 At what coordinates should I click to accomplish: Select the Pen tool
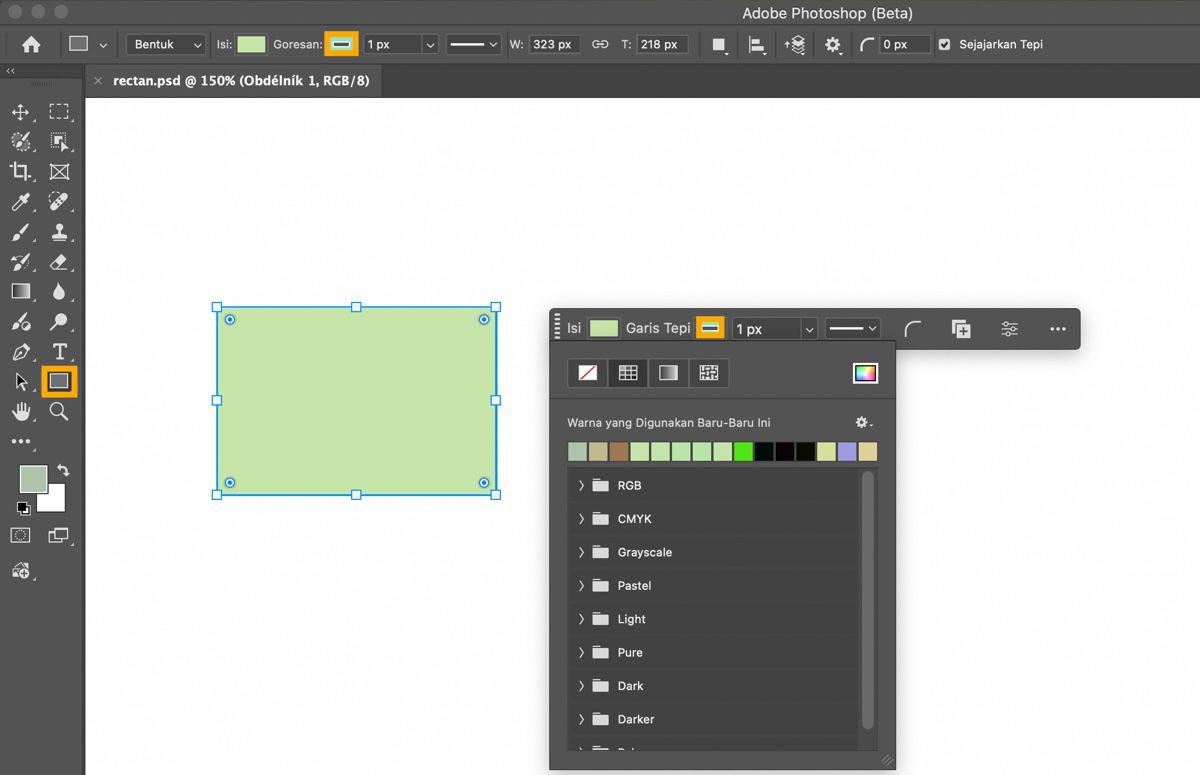click(x=20, y=352)
